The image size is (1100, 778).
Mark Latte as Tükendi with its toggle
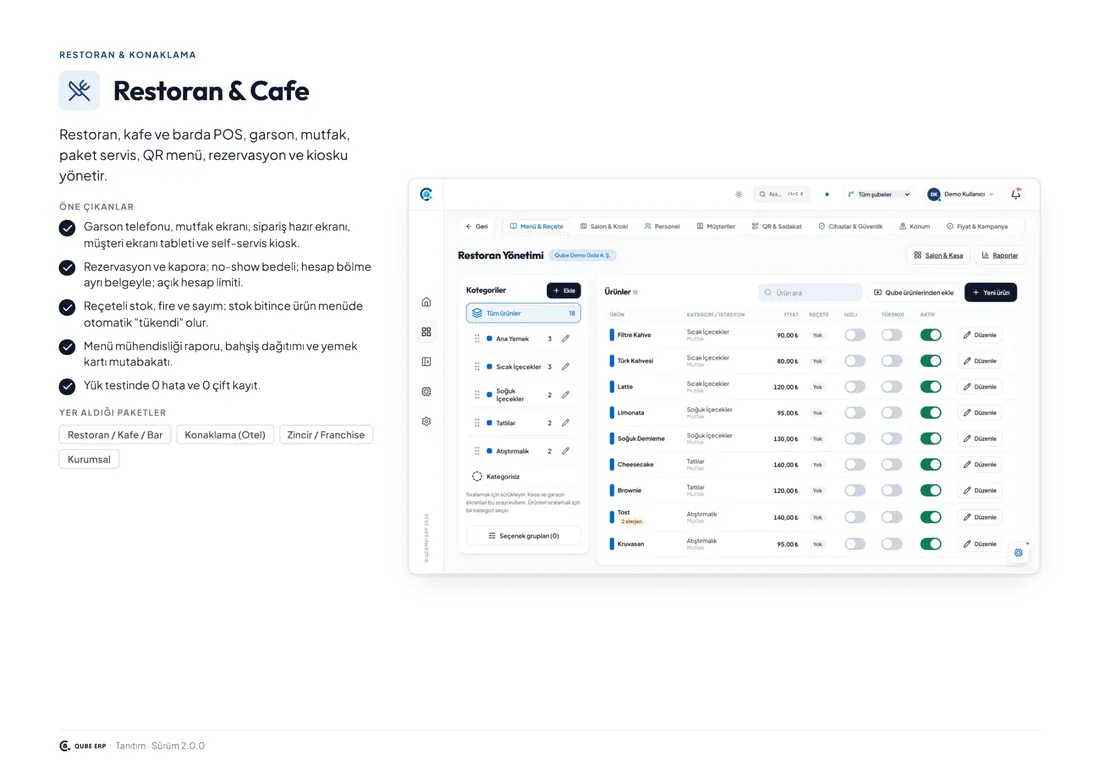coord(892,387)
